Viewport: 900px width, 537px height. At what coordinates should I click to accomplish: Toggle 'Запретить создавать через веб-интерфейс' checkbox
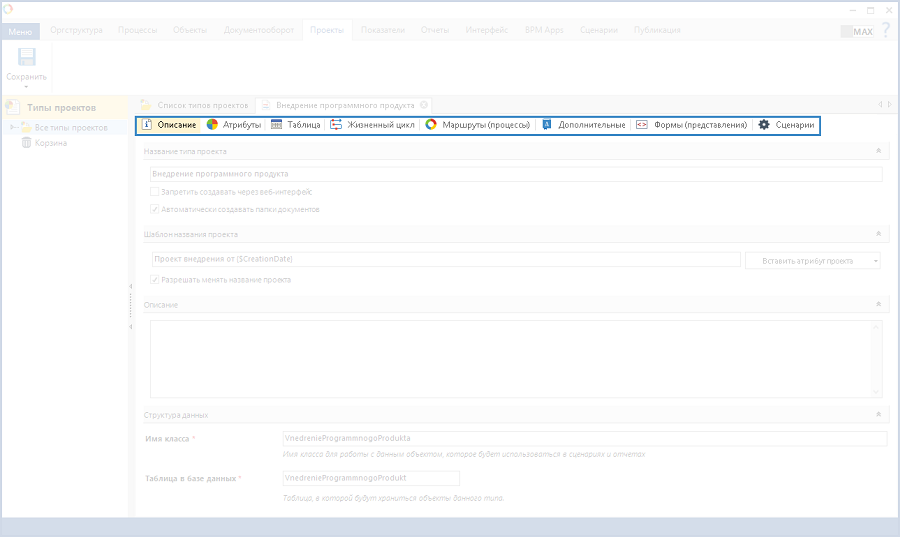154,191
